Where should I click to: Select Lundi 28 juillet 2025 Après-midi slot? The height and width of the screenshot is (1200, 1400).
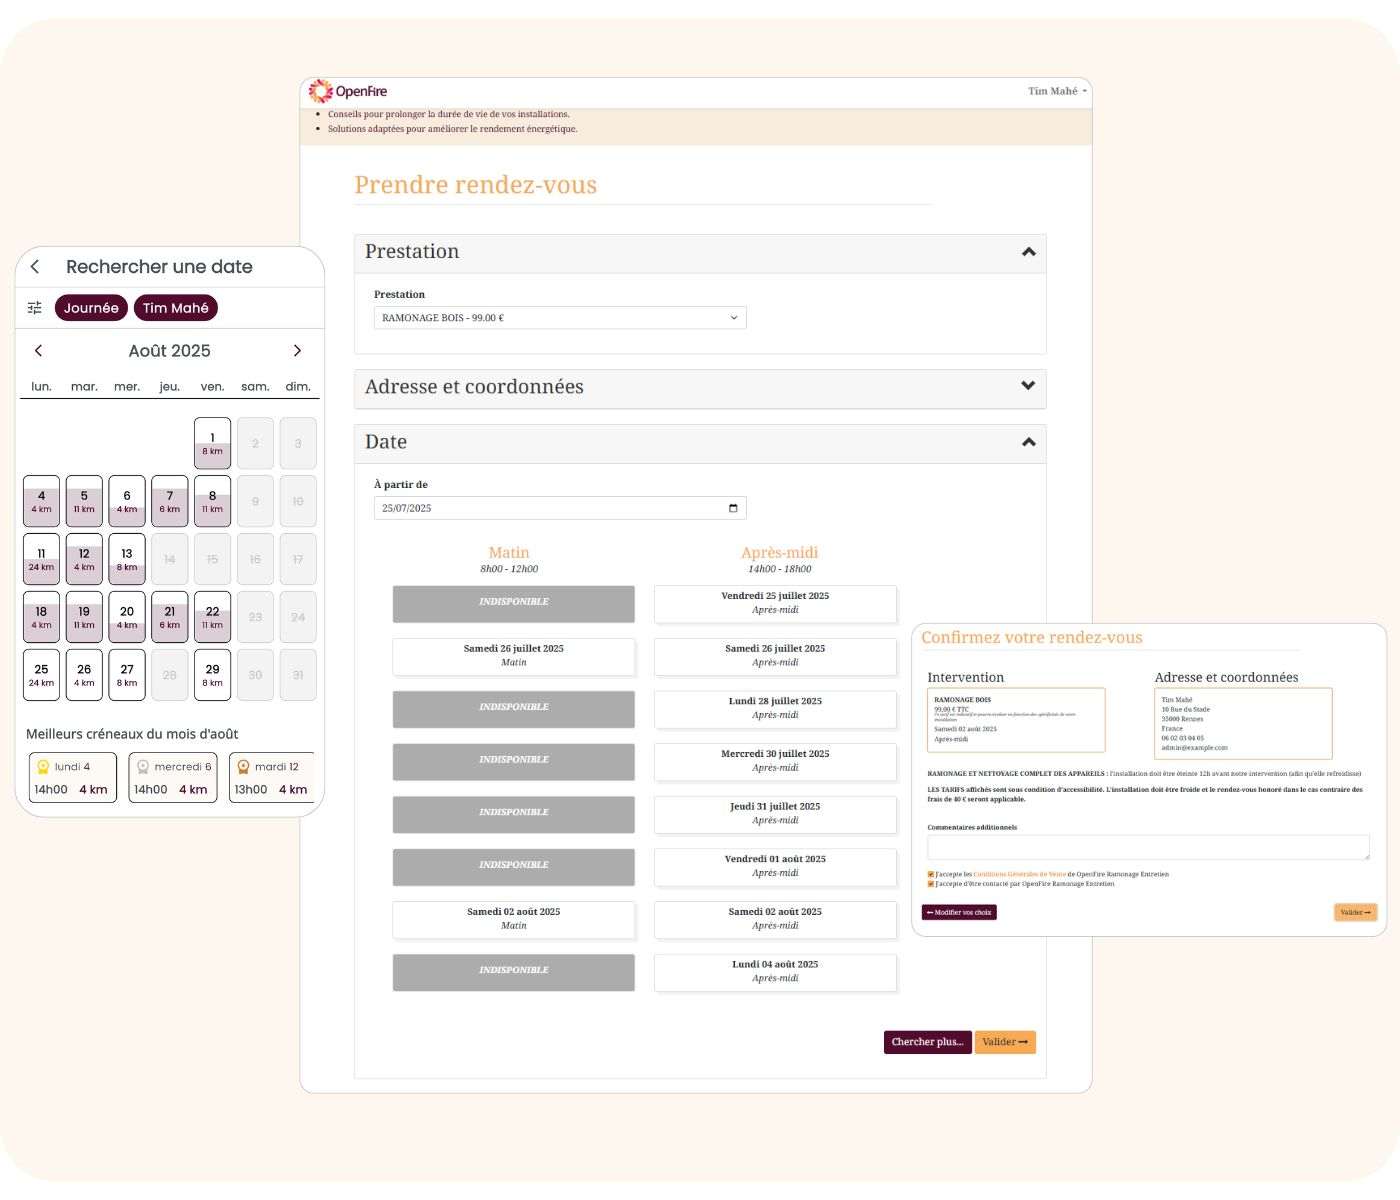click(775, 708)
